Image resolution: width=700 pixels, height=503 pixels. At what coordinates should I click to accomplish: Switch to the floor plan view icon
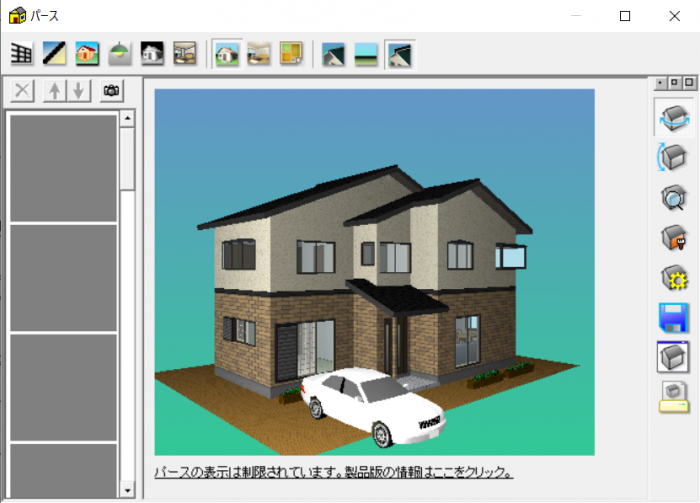pyautogui.click(x=292, y=54)
